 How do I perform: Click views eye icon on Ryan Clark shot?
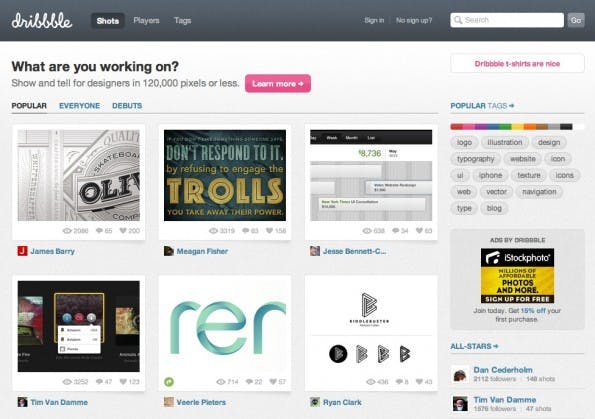coord(371,382)
